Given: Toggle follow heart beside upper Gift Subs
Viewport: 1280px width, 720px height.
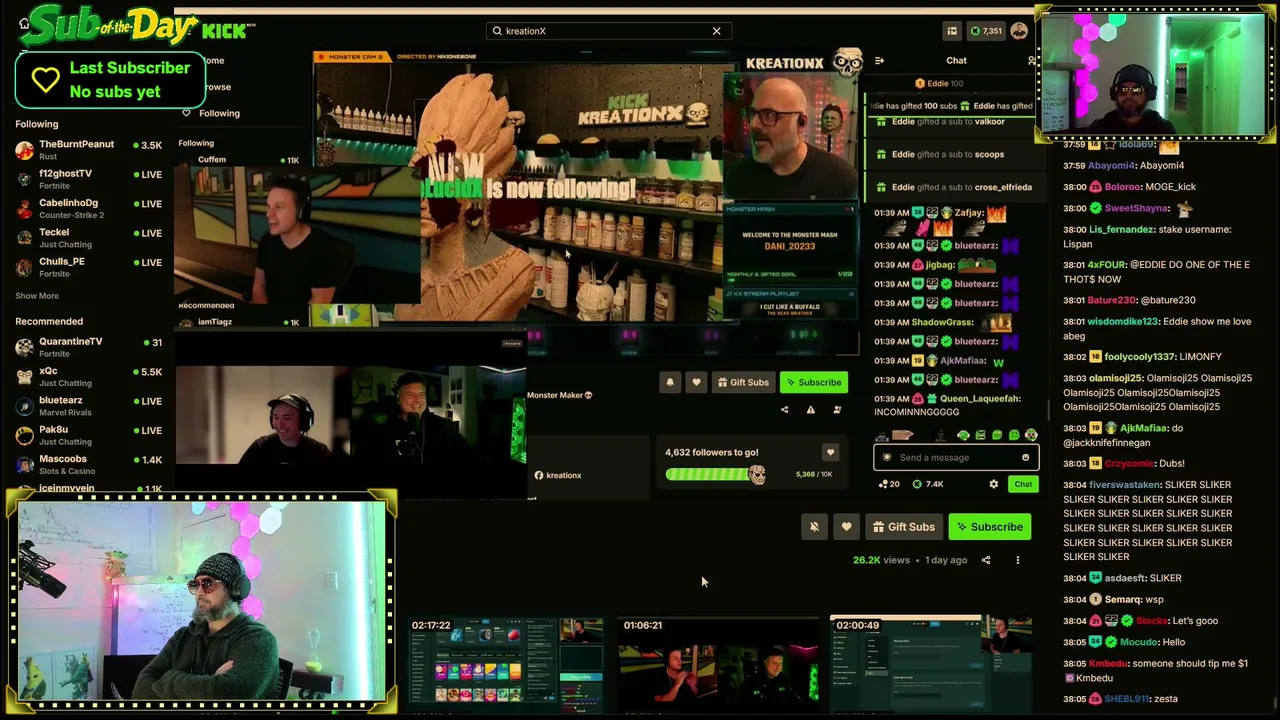Looking at the screenshot, I should coord(696,382).
